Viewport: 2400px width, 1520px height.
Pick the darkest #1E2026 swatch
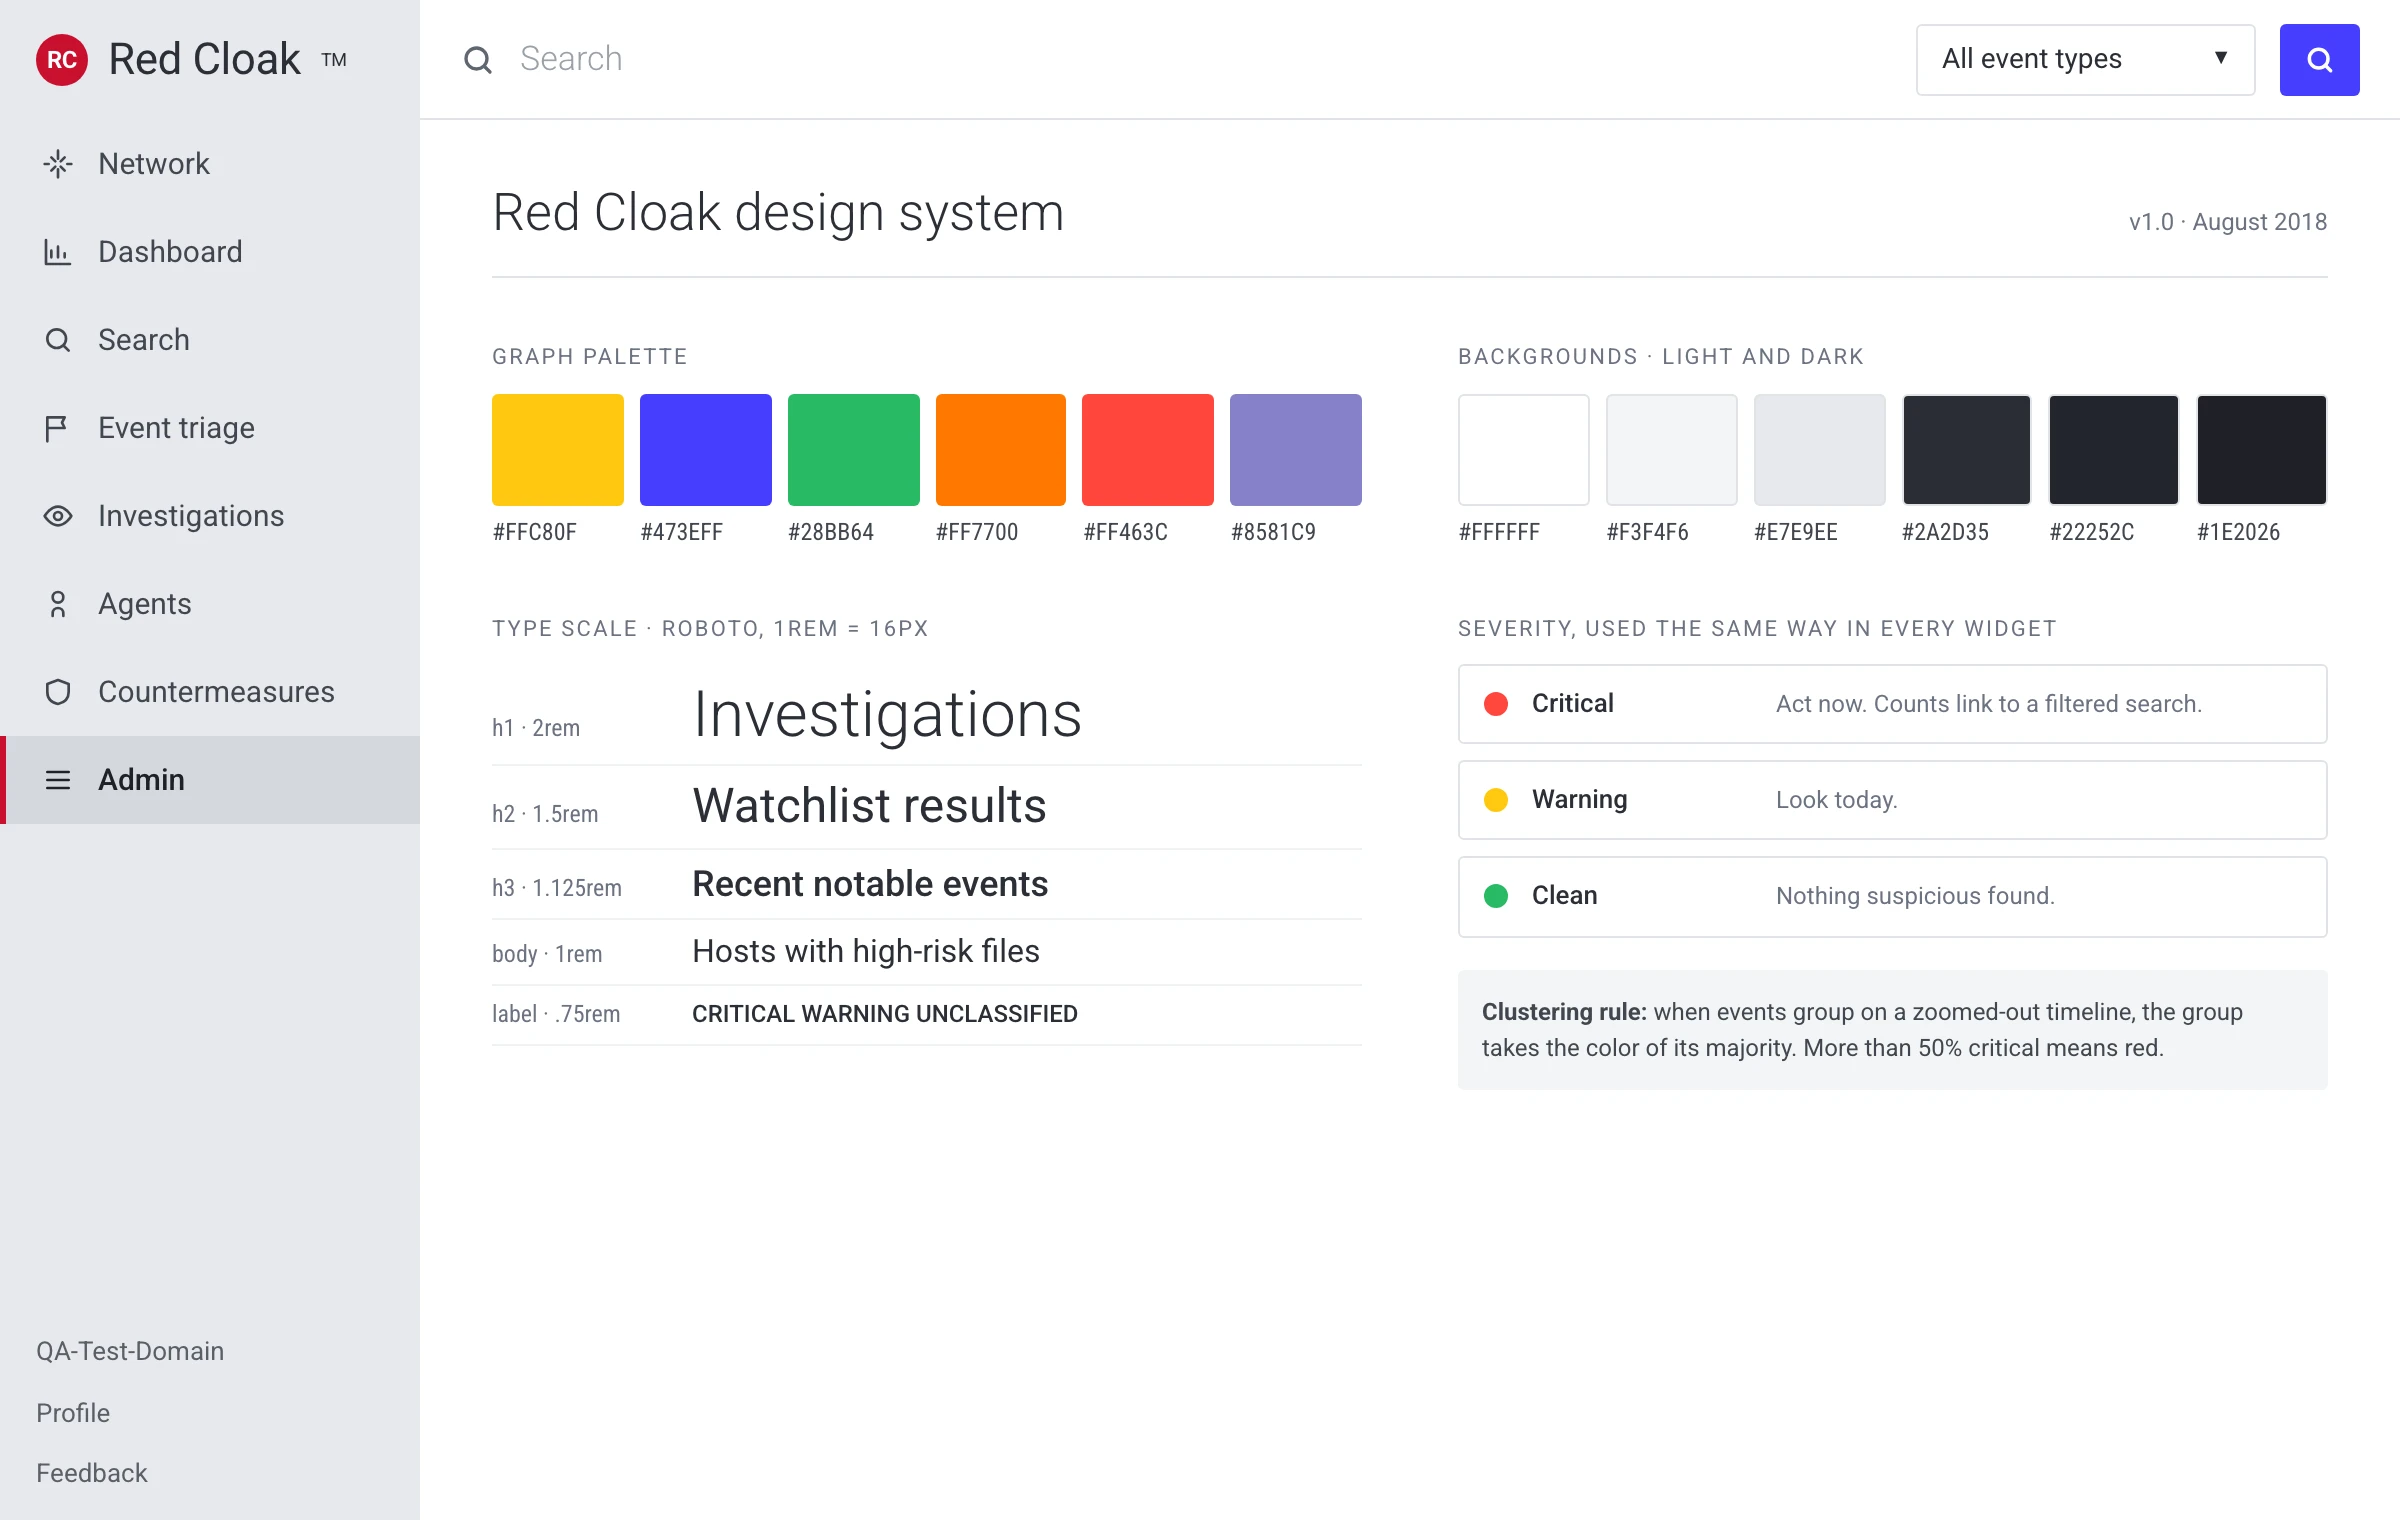[2262, 450]
